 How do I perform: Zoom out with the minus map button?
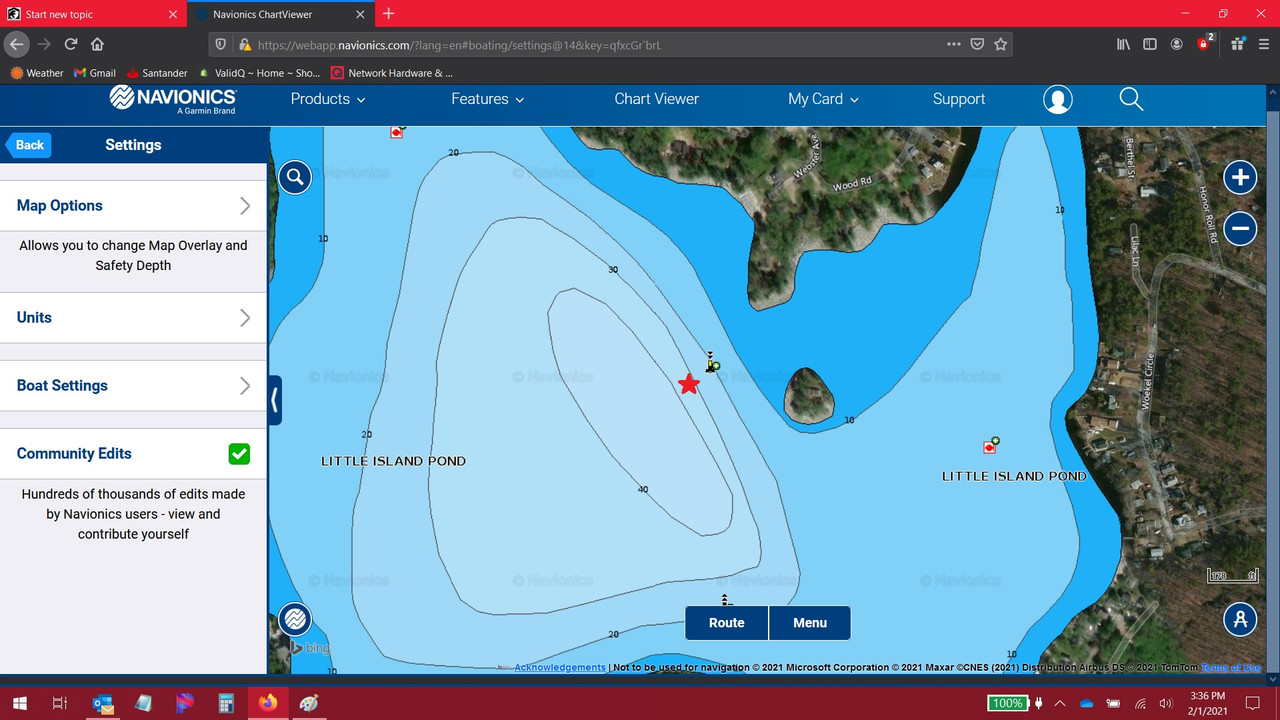click(x=1240, y=228)
